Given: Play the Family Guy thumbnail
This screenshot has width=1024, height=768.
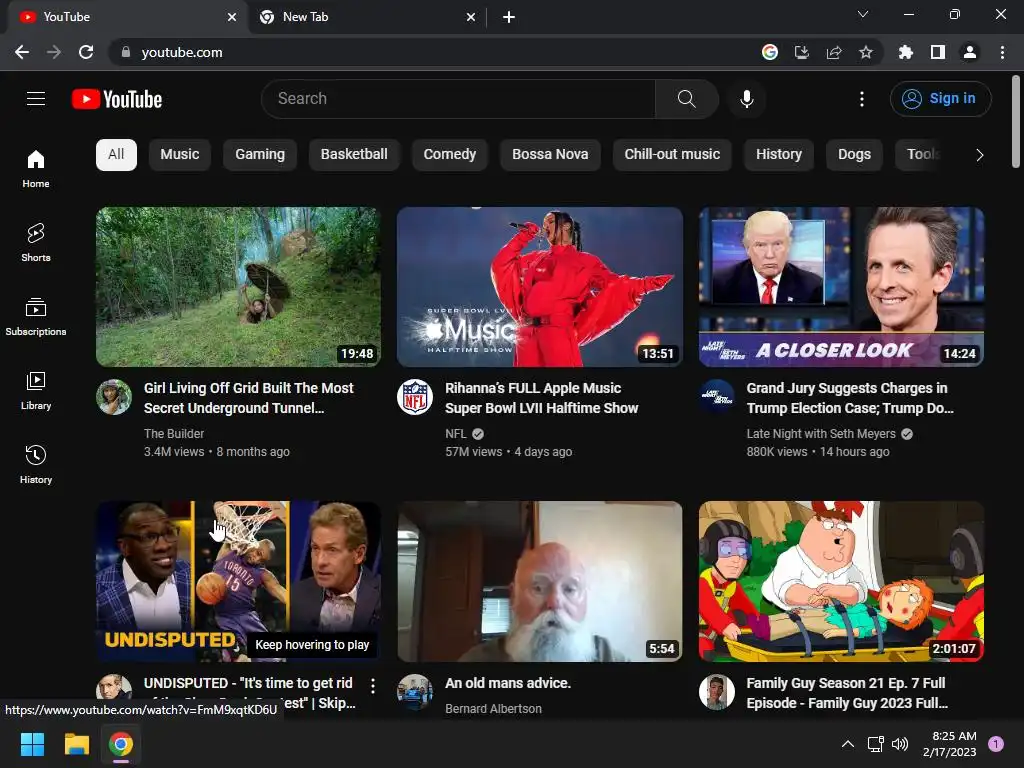Looking at the screenshot, I should point(841,581).
